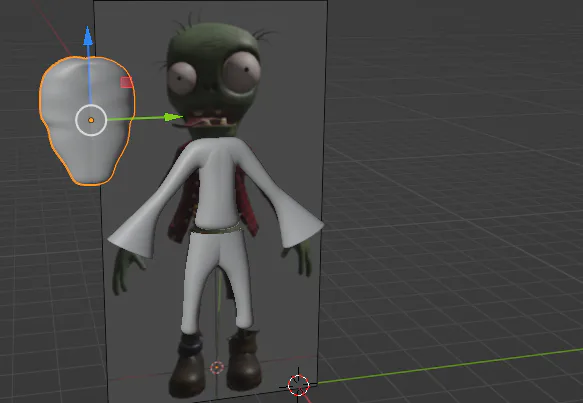Screen dimensions: 583x403
Task: Click the white circle at gizmo center
Action: (91, 120)
